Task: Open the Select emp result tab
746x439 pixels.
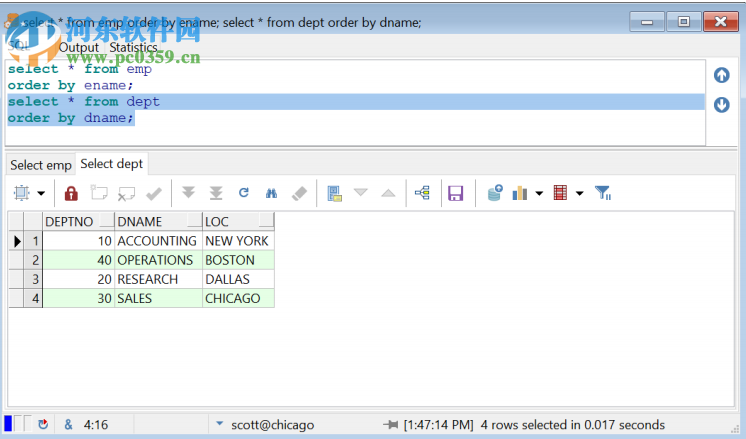Action: point(41,165)
